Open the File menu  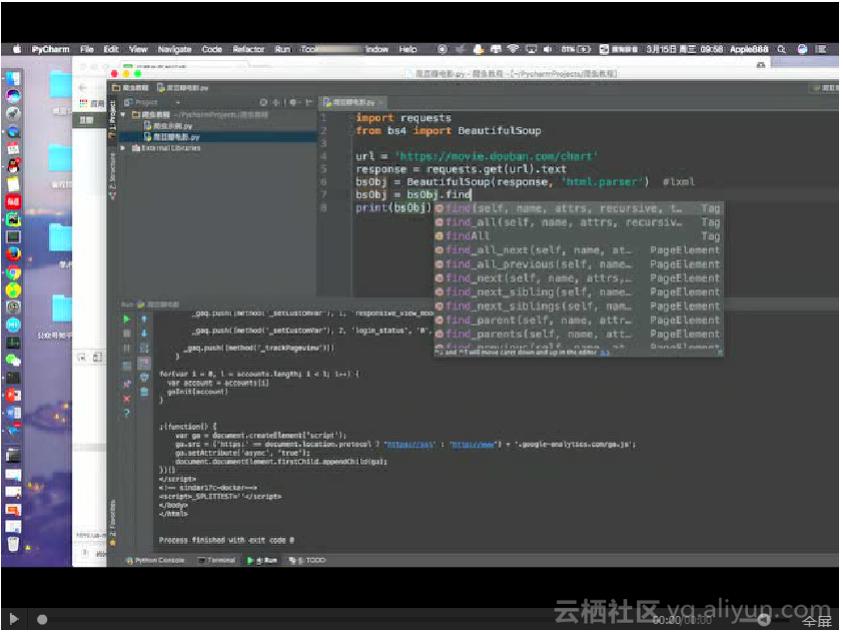coord(87,49)
